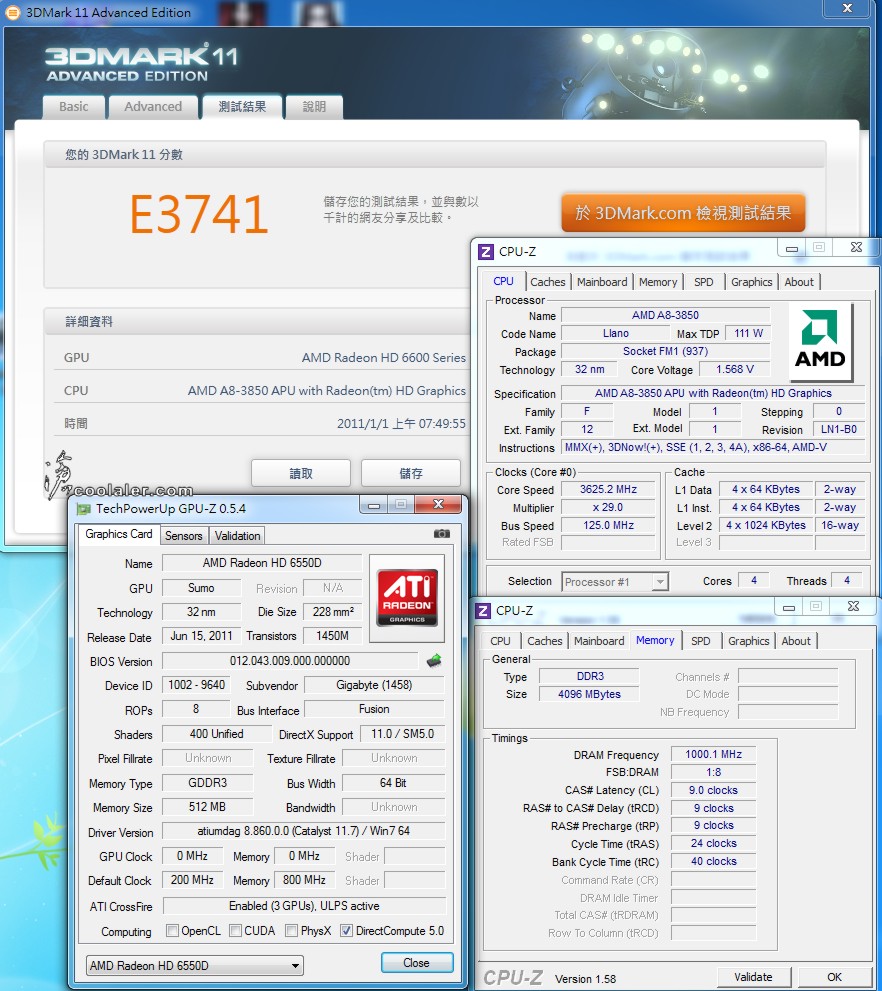Click DRAM Frequency value 1000.1 MHz
Screen dimensions: 882x991
tap(713, 754)
